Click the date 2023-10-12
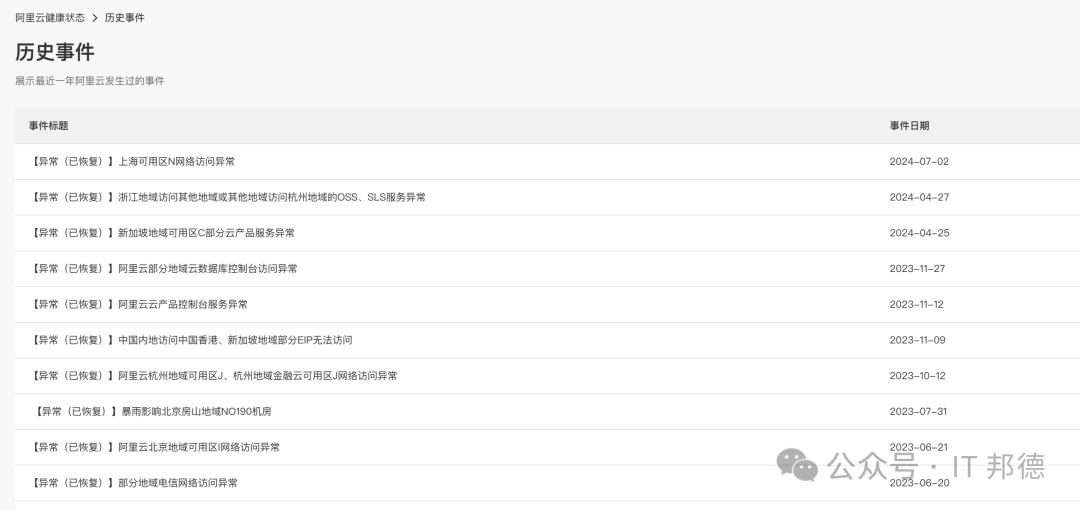Viewport: 1080px width, 510px height. pyautogui.click(x=917, y=376)
